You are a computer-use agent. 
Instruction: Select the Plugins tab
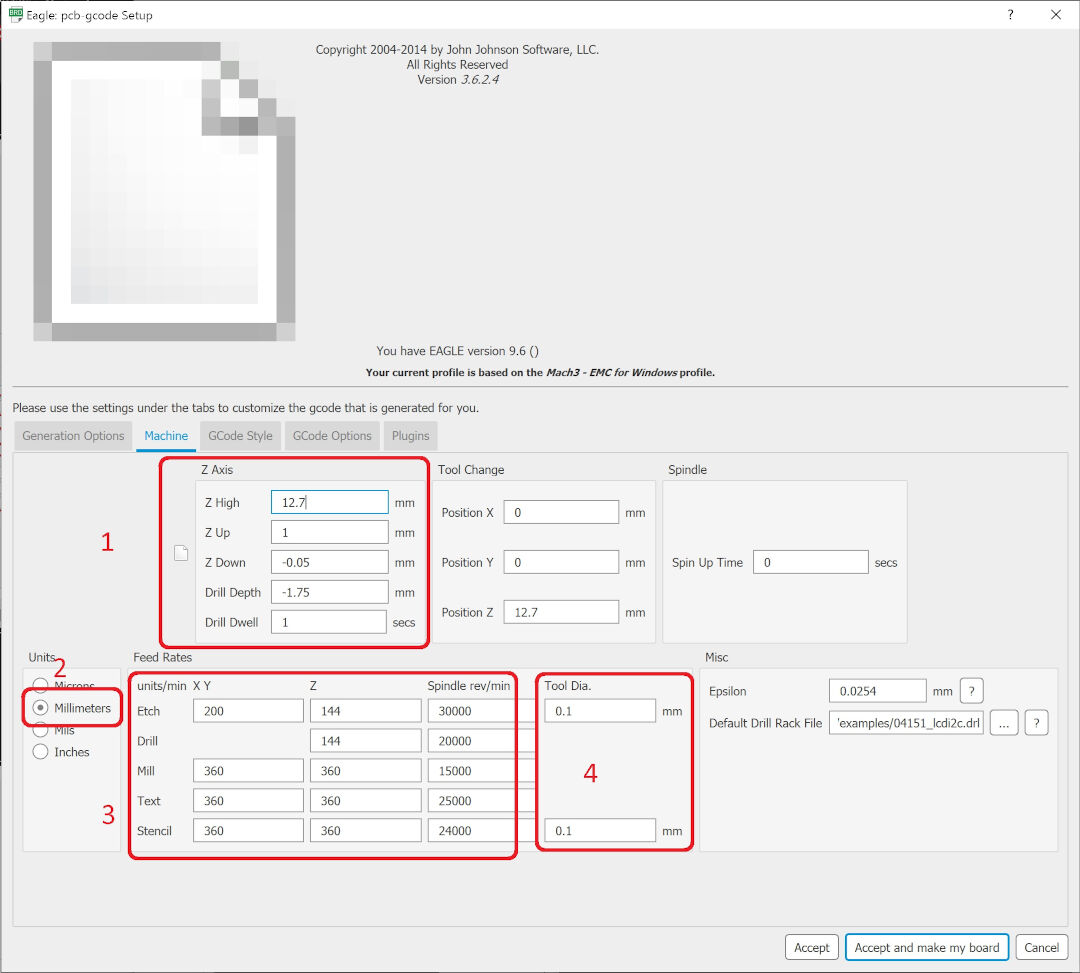point(410,436)
